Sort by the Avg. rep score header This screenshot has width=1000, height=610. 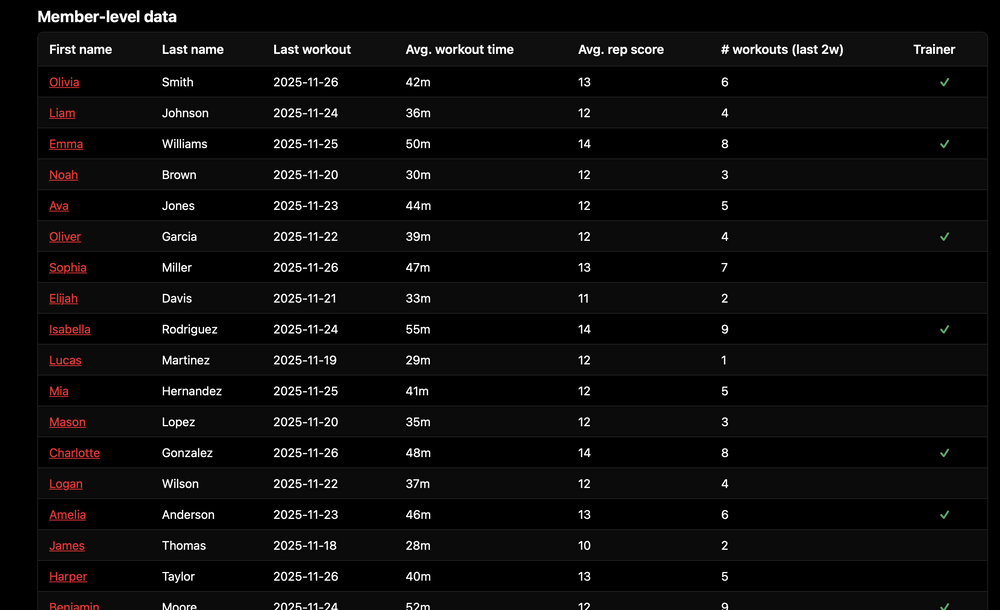(x=620, y=50)
